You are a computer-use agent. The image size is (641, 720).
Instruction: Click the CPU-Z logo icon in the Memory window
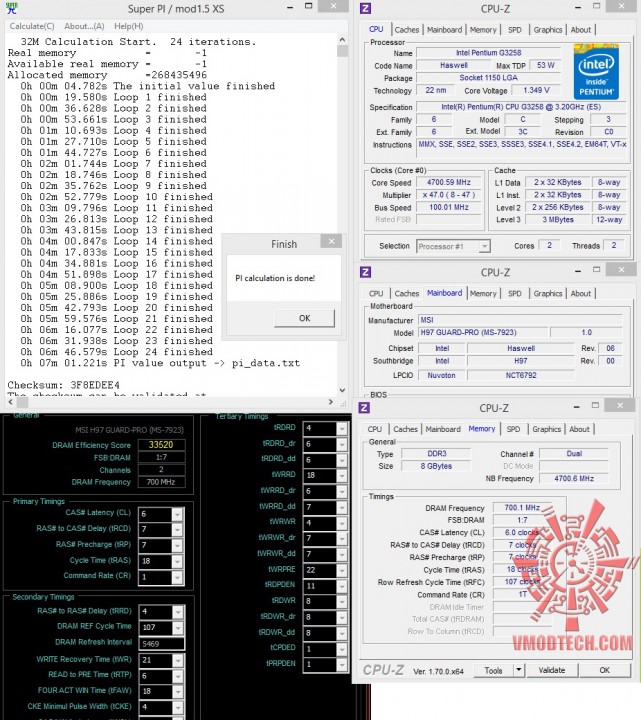[364, 408]
